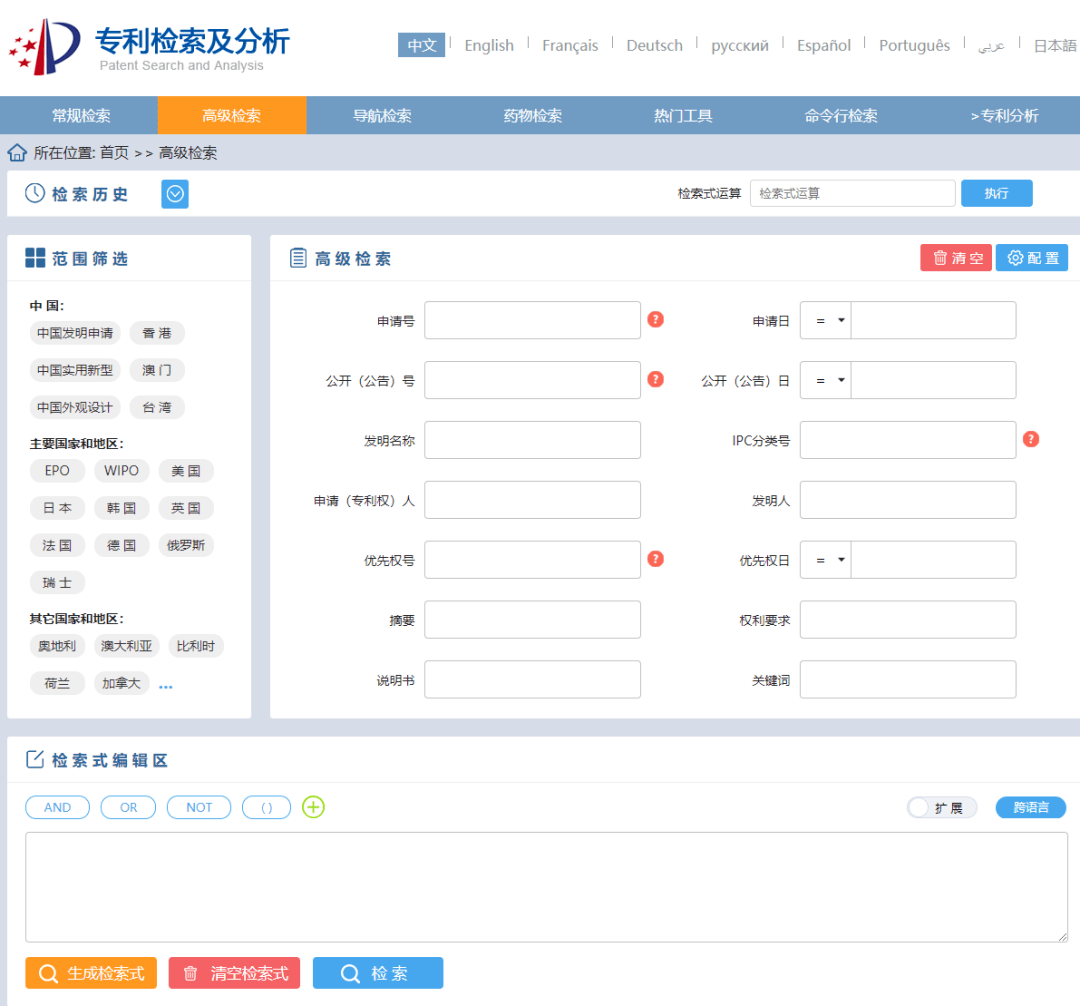This screenshot has height=1006, width=1080.
Task: Click the help icon beside 申请号 field
Action: tap(655, 320)
